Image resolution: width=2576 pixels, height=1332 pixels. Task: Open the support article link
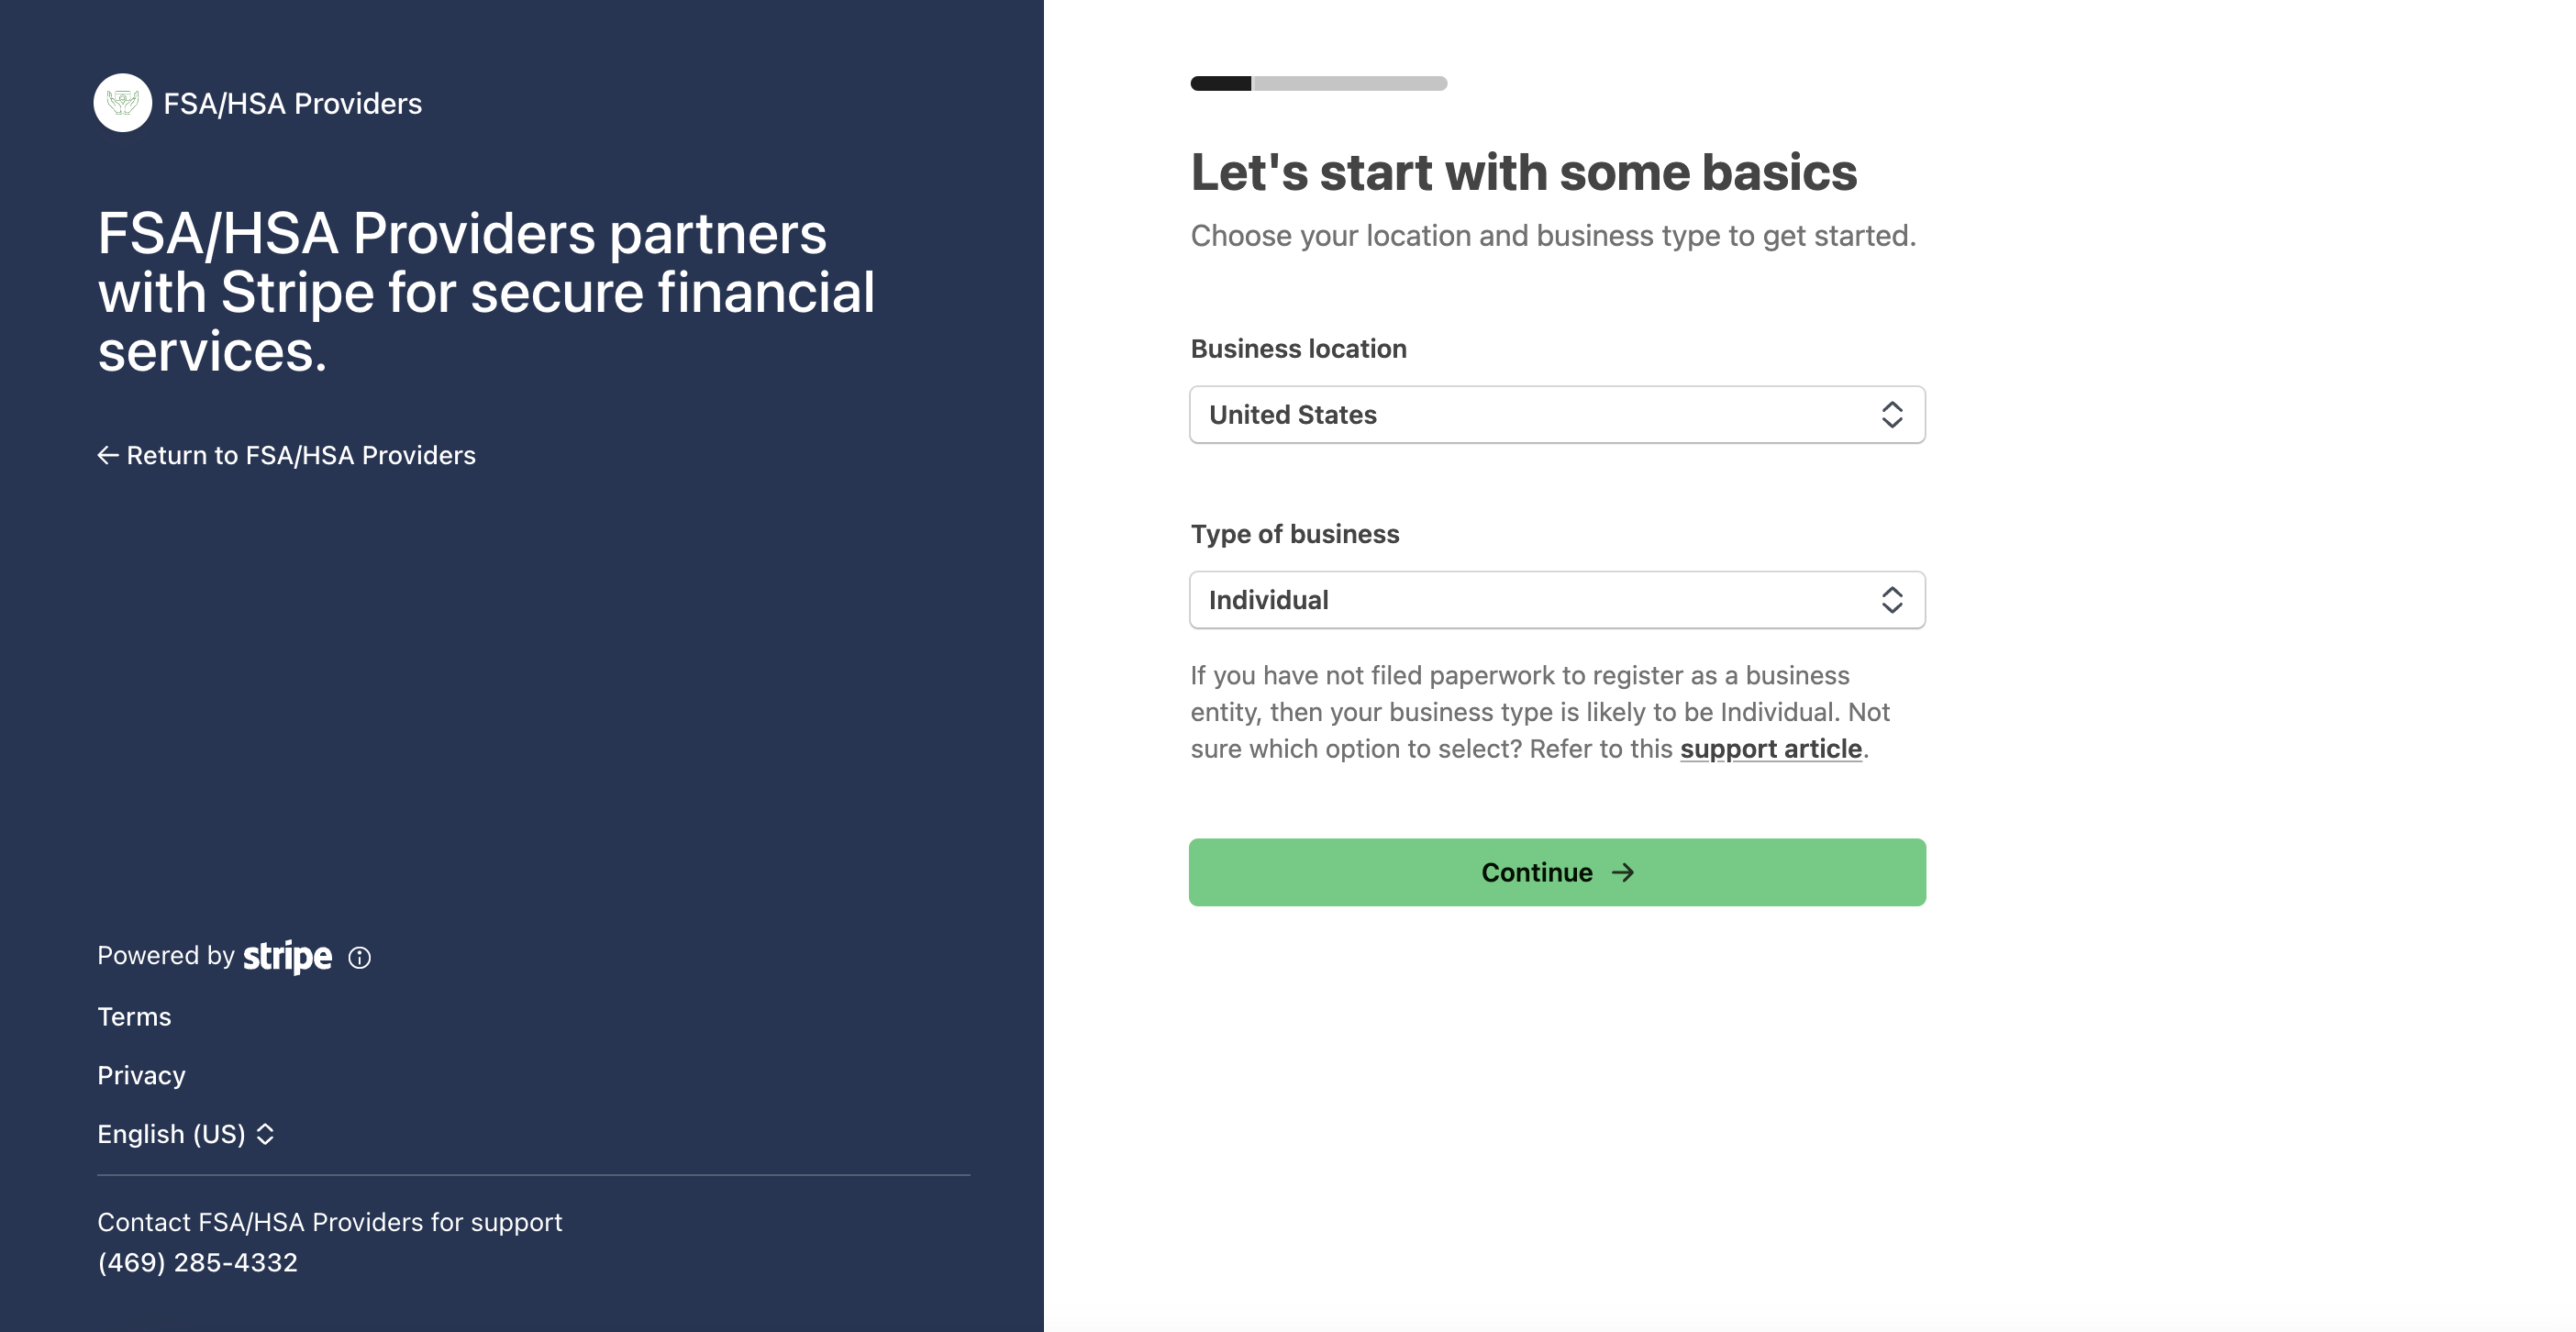click(1770, 749)
